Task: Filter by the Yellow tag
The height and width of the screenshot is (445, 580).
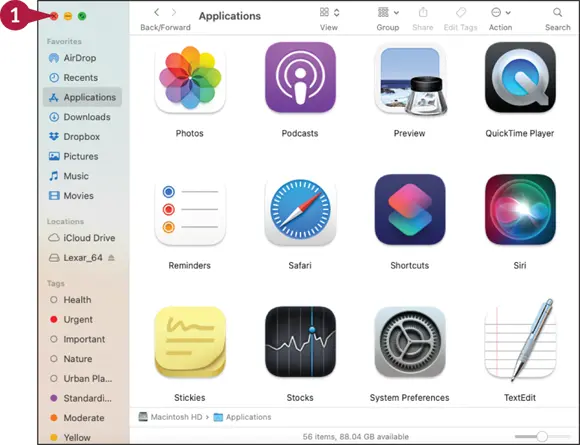Action: 82,437
